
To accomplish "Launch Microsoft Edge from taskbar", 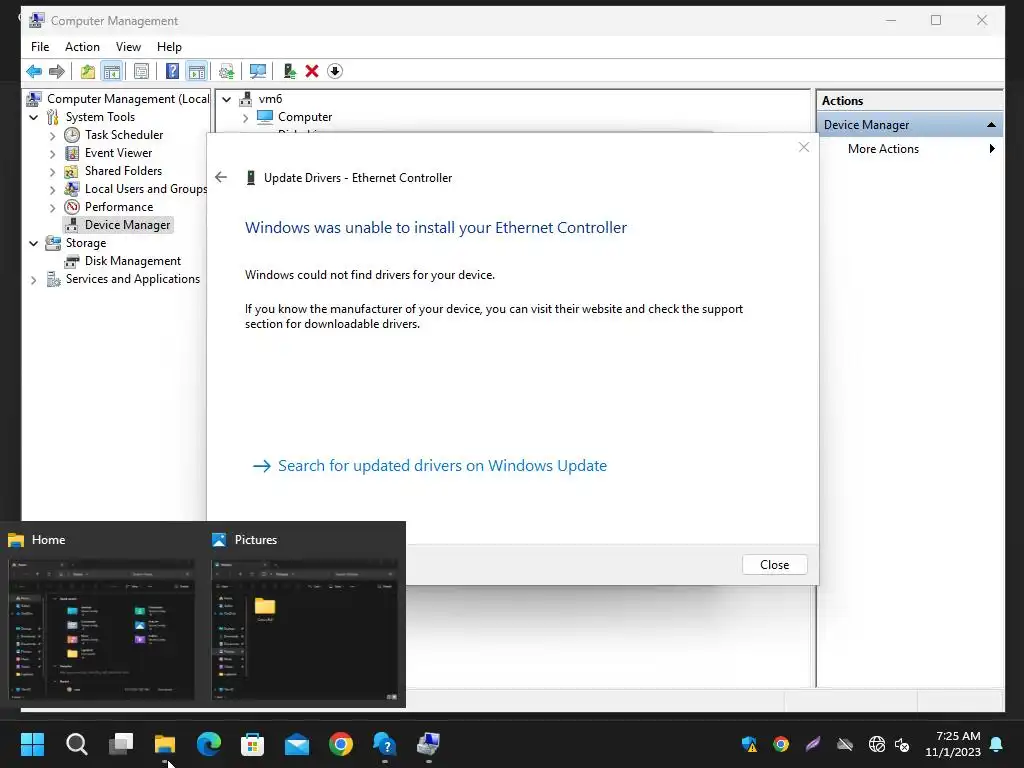I will pos(209,744).
